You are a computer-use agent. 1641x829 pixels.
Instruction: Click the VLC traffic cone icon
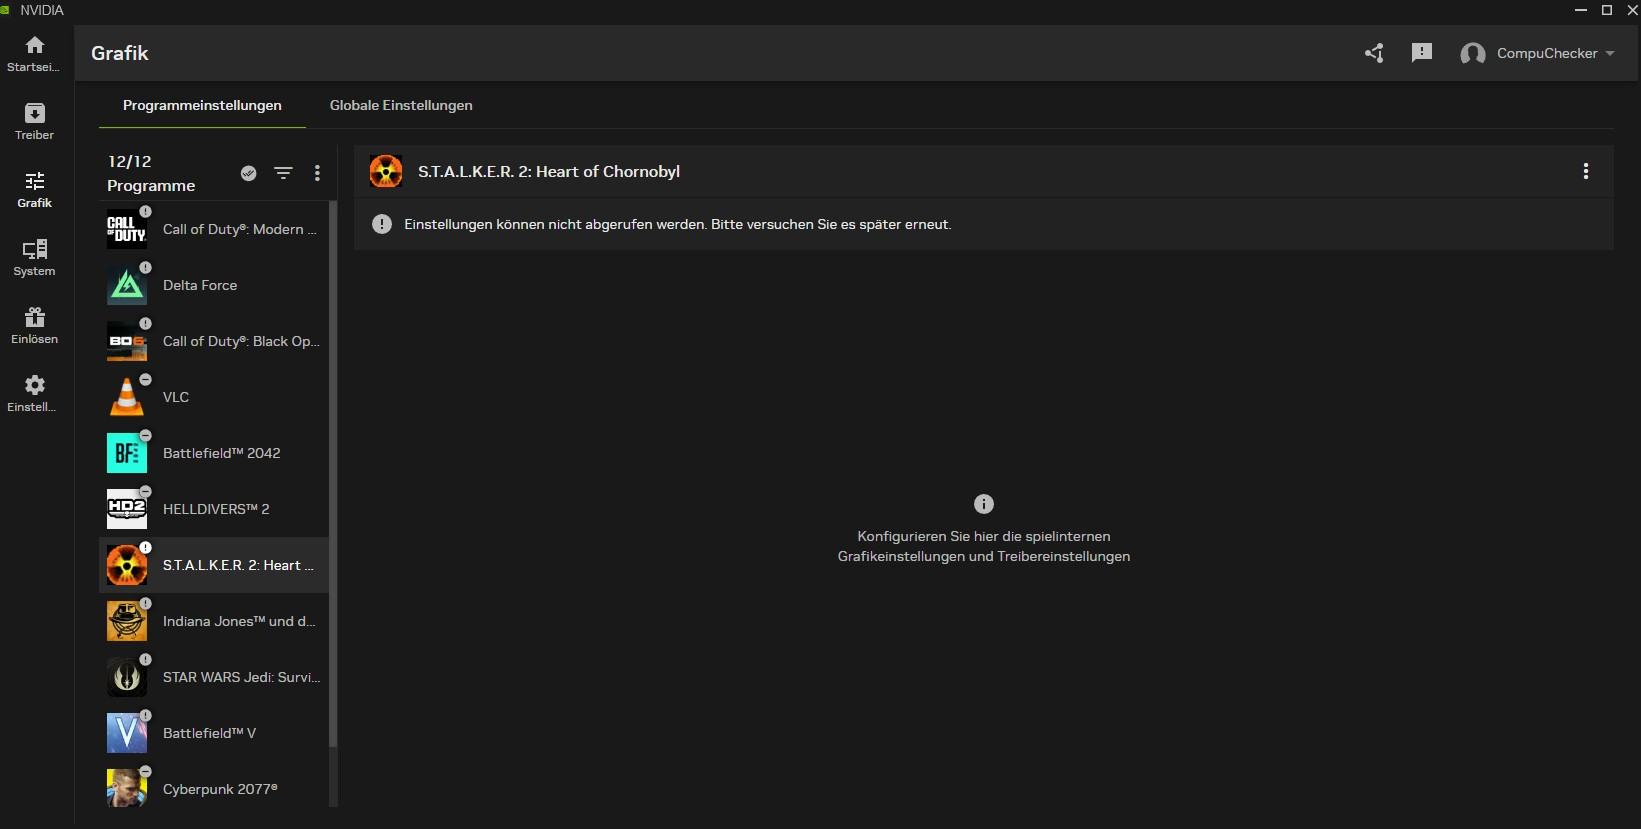click(x=127, y=397)
